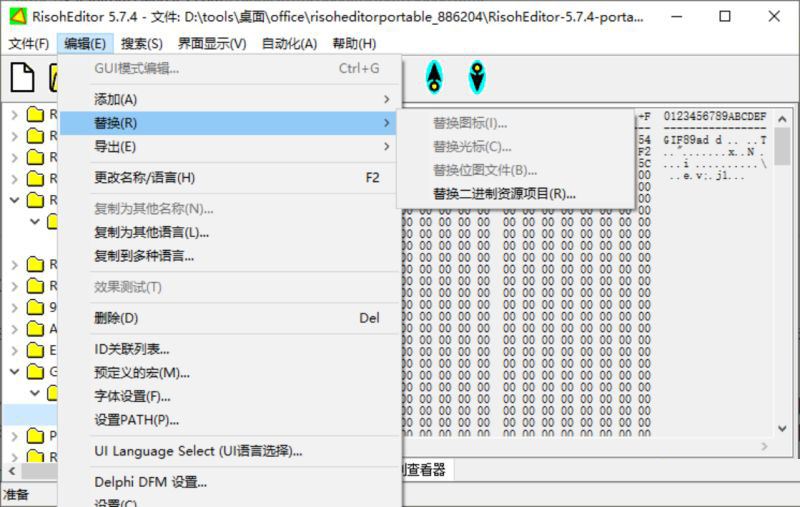Click the cyan up-arrow toolbar icon

434,77
